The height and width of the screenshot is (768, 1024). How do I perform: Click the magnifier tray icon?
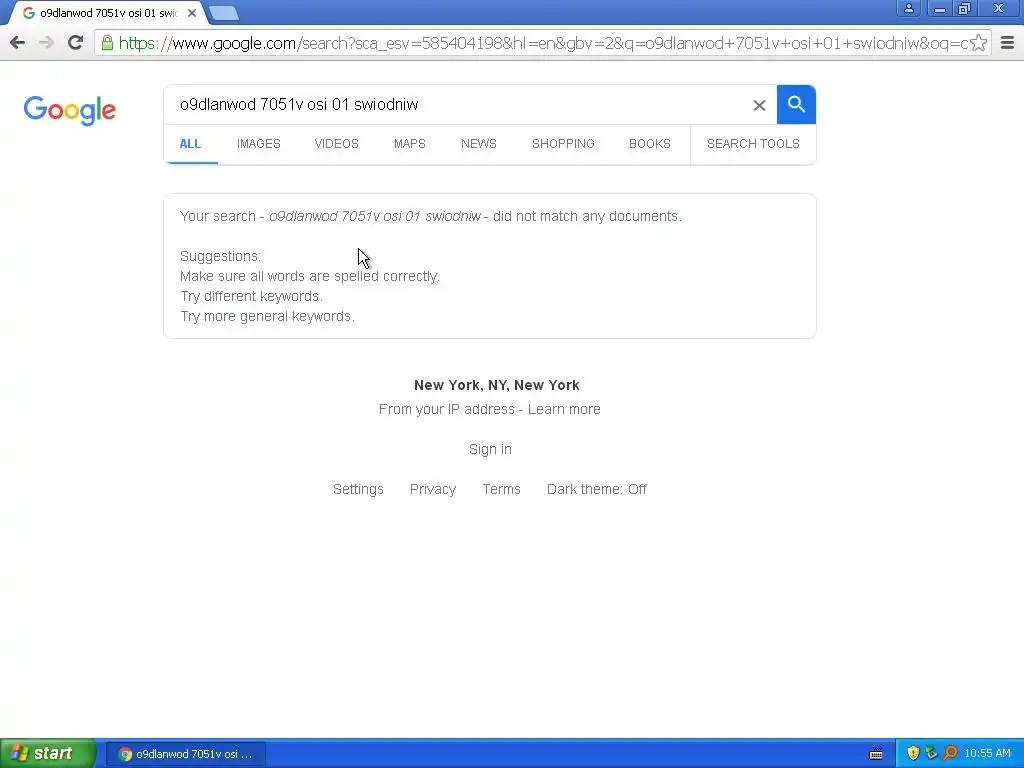pos(950,753)
